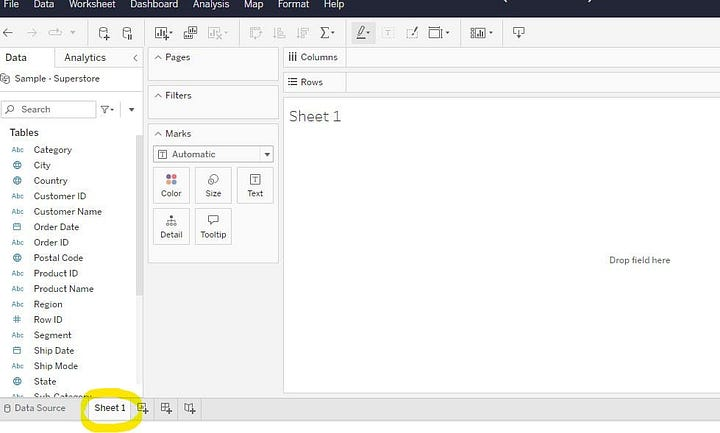Open the Analysis menu
720x433 pixels.
click(x=211, y=5)
